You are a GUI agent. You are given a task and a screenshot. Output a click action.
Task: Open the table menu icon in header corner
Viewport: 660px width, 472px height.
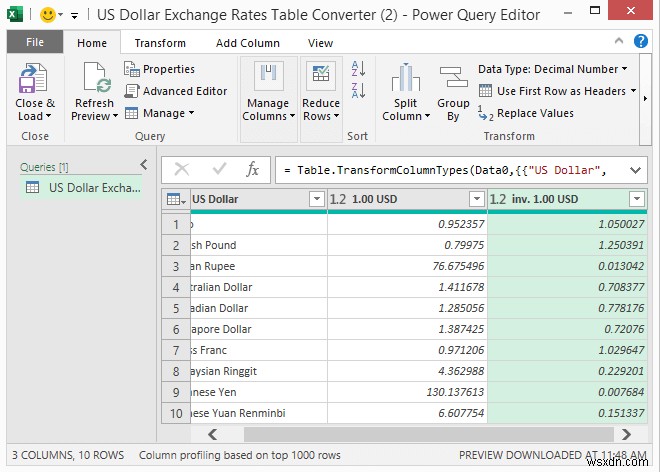pos(176,199)
